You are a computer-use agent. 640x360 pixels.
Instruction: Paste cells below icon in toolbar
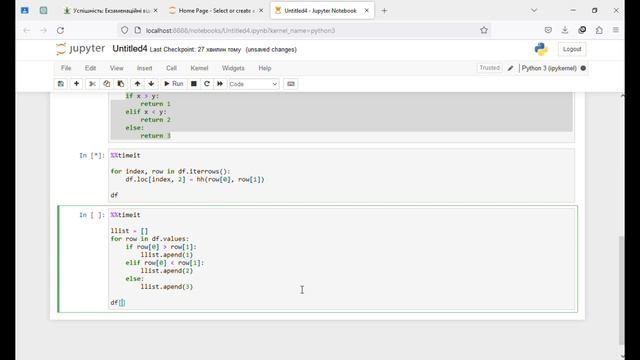click(121, 84)
